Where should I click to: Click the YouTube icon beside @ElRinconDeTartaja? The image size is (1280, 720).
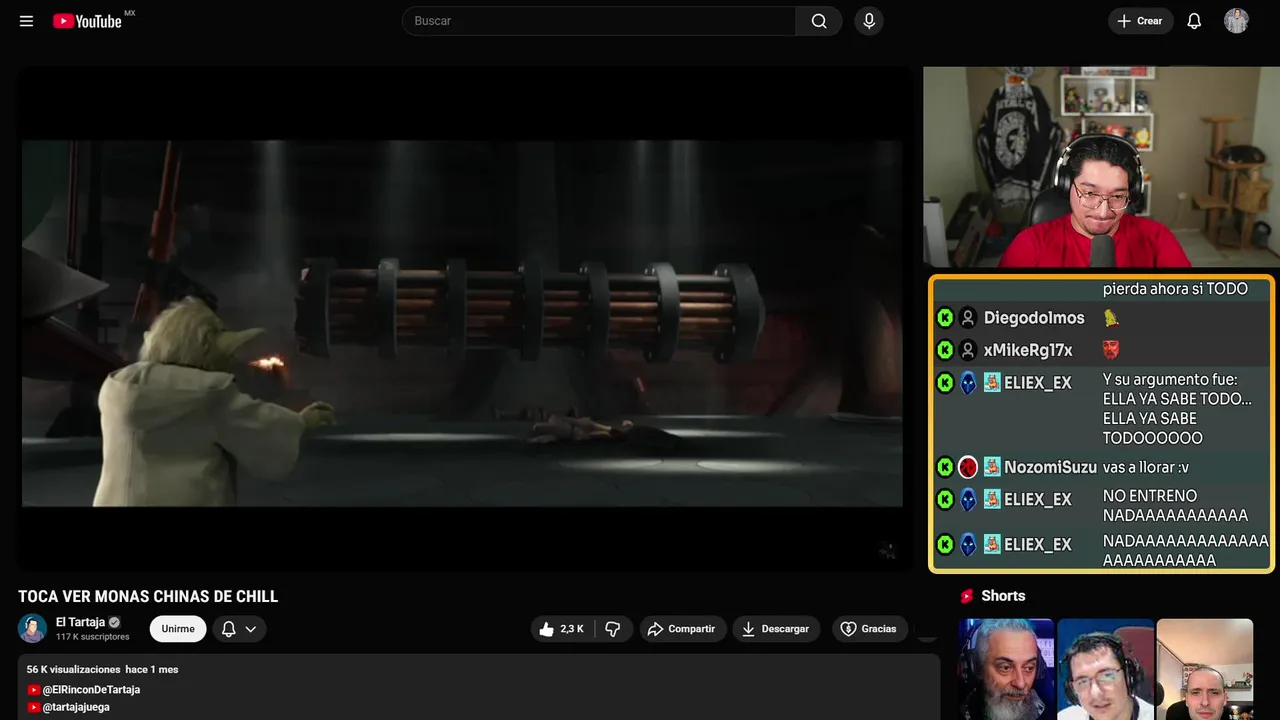coord(34,690)
